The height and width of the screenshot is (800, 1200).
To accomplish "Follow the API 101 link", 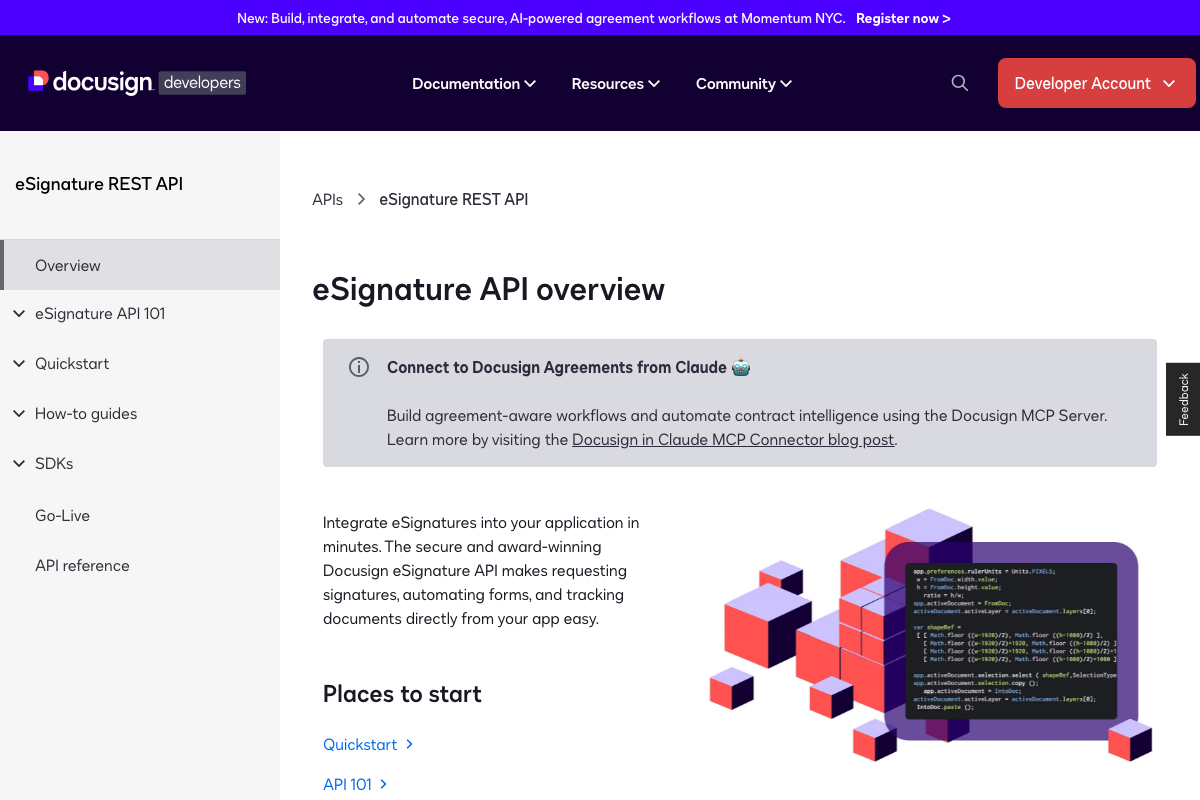I will coord(355,785).
